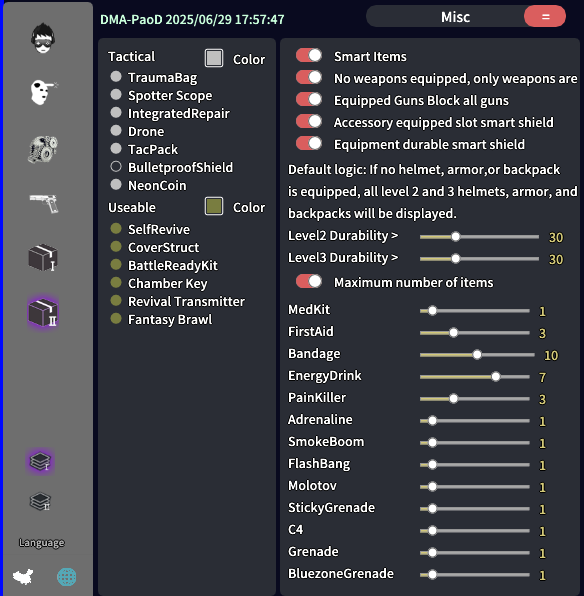Click the red menu button beside Misc

pyautogui.click(x=545, y=16)
